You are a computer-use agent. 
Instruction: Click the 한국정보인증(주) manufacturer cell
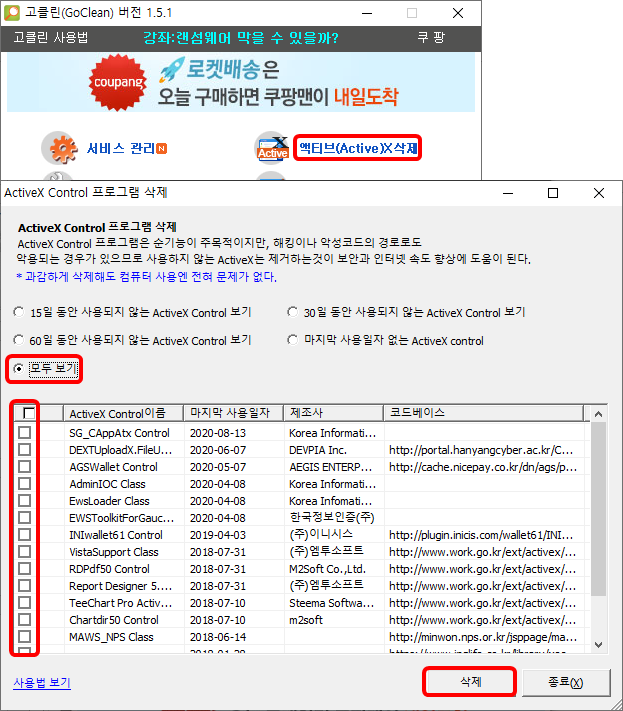[x=332, y=517]
